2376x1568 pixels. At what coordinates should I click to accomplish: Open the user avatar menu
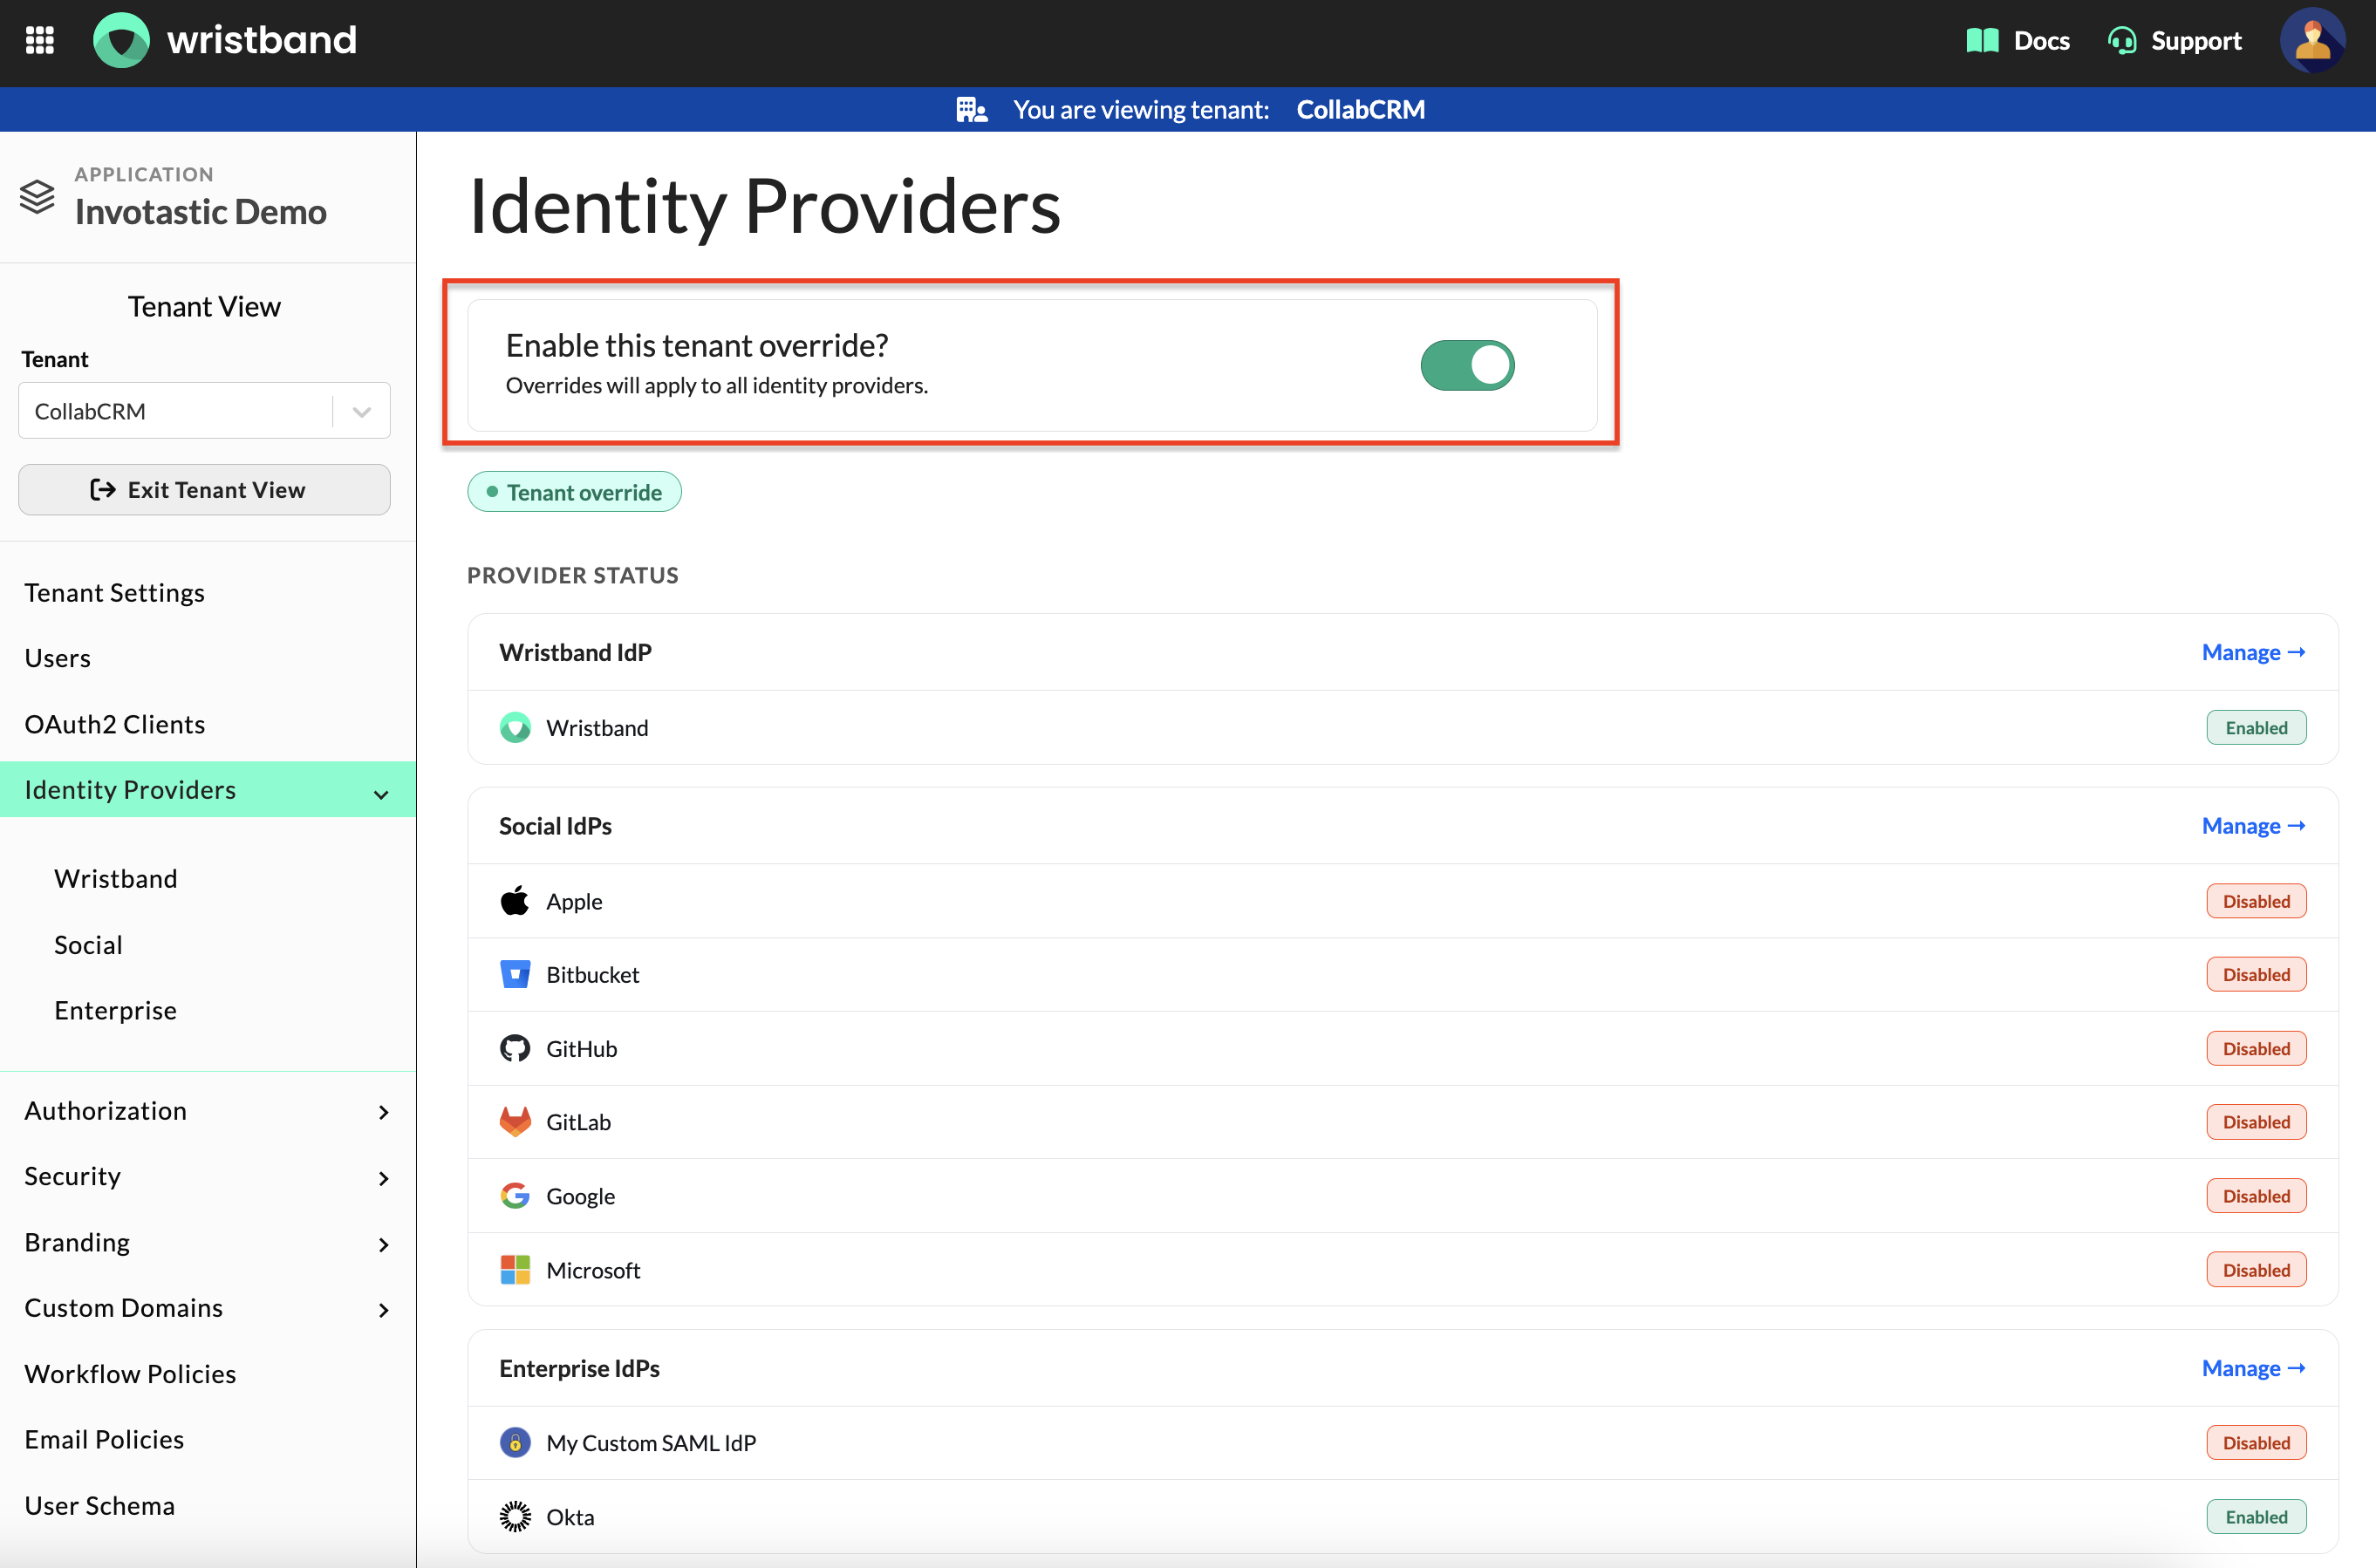(2312, 41)
